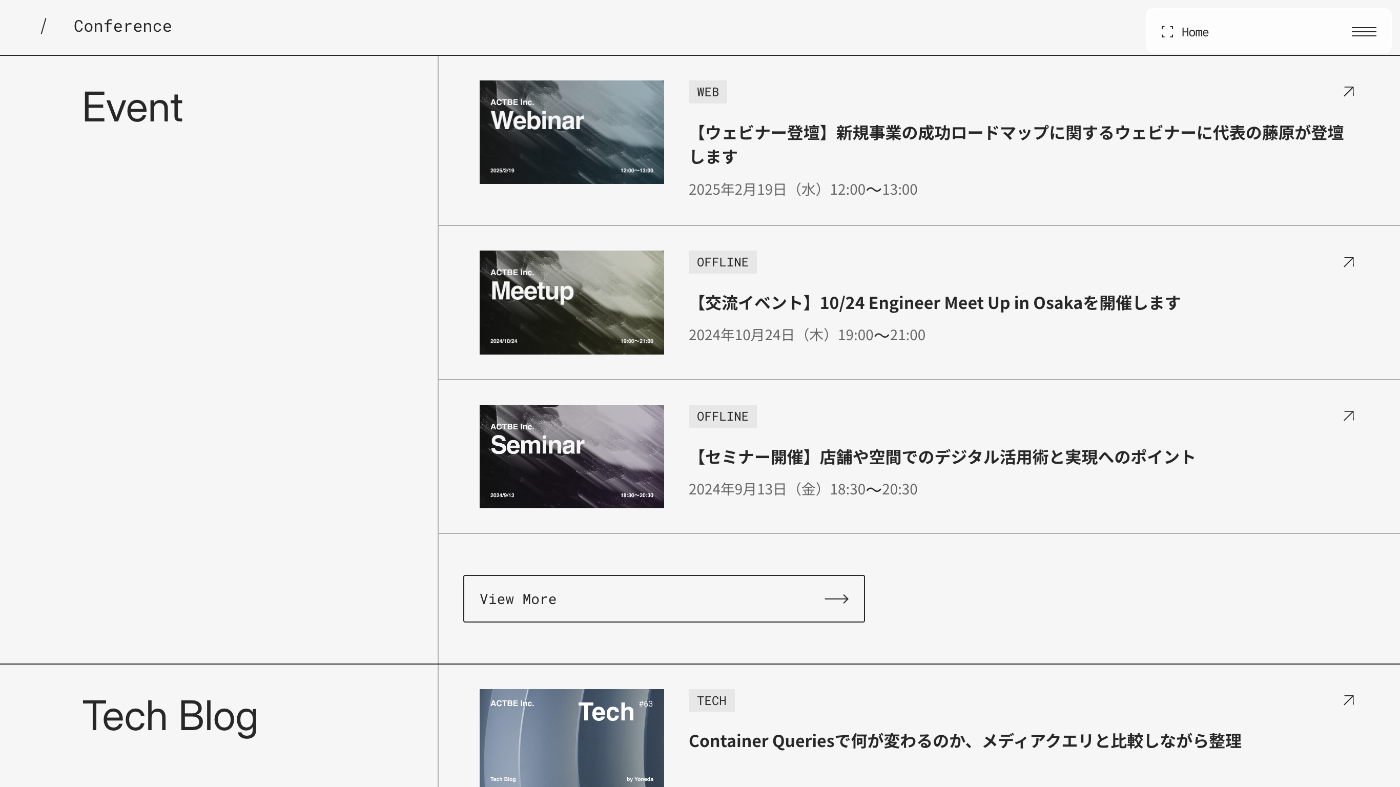This screenshot has height=787, width=1400.
Task: Open the ウェビナー登壇 event title link
Action: tap(1016, 144)
